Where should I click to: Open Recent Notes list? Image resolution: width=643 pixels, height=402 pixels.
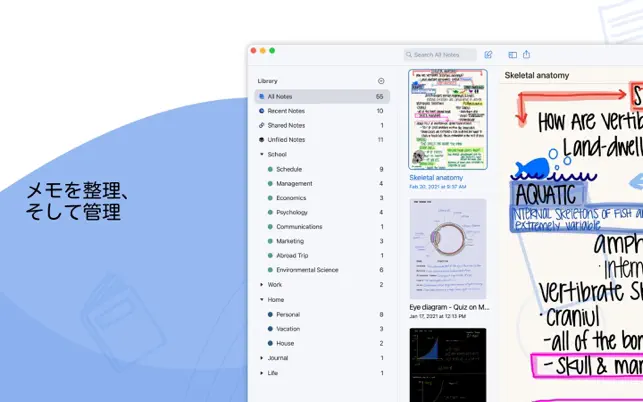point(322,111)
